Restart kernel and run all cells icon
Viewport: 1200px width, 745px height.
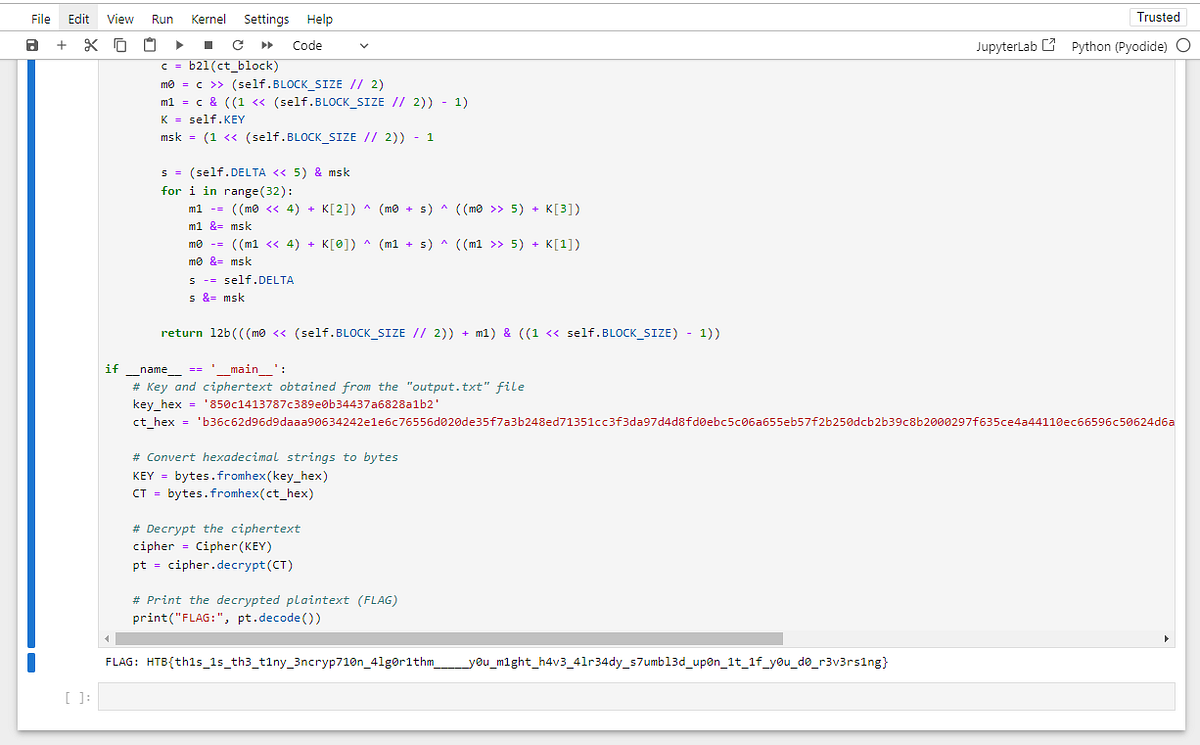267,45
